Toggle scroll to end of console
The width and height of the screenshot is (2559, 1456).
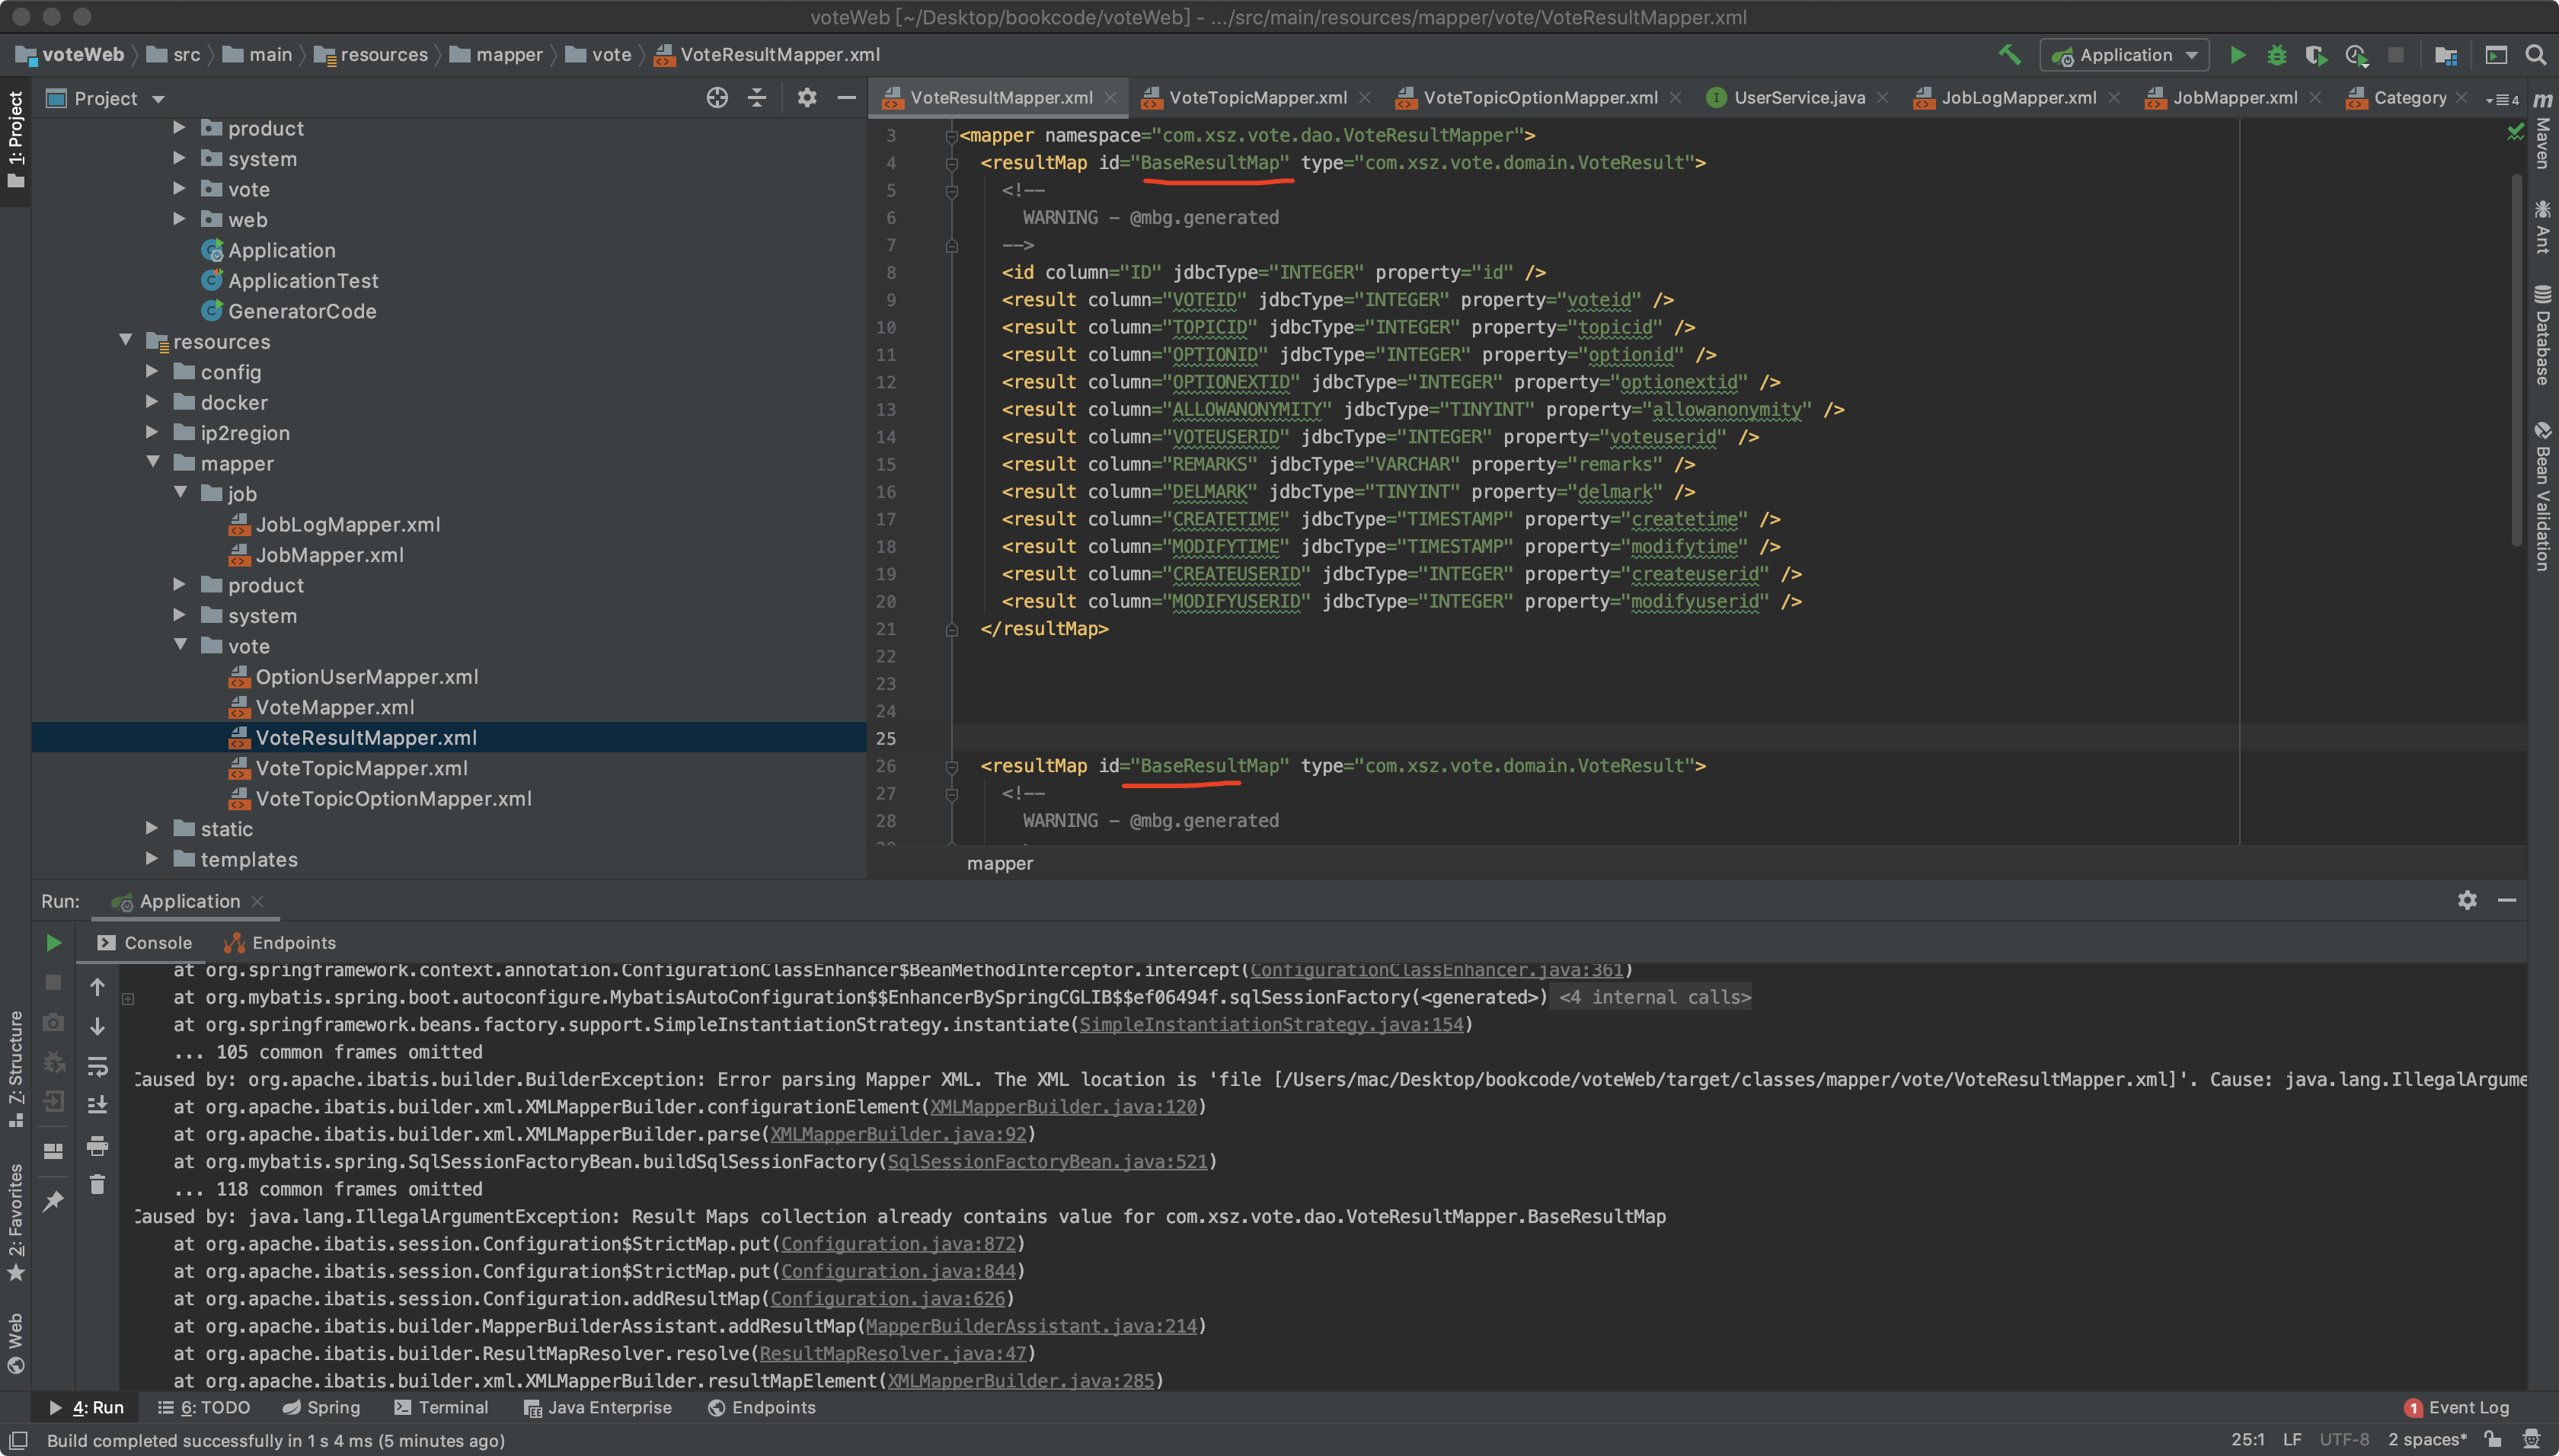click(97, 1105)
